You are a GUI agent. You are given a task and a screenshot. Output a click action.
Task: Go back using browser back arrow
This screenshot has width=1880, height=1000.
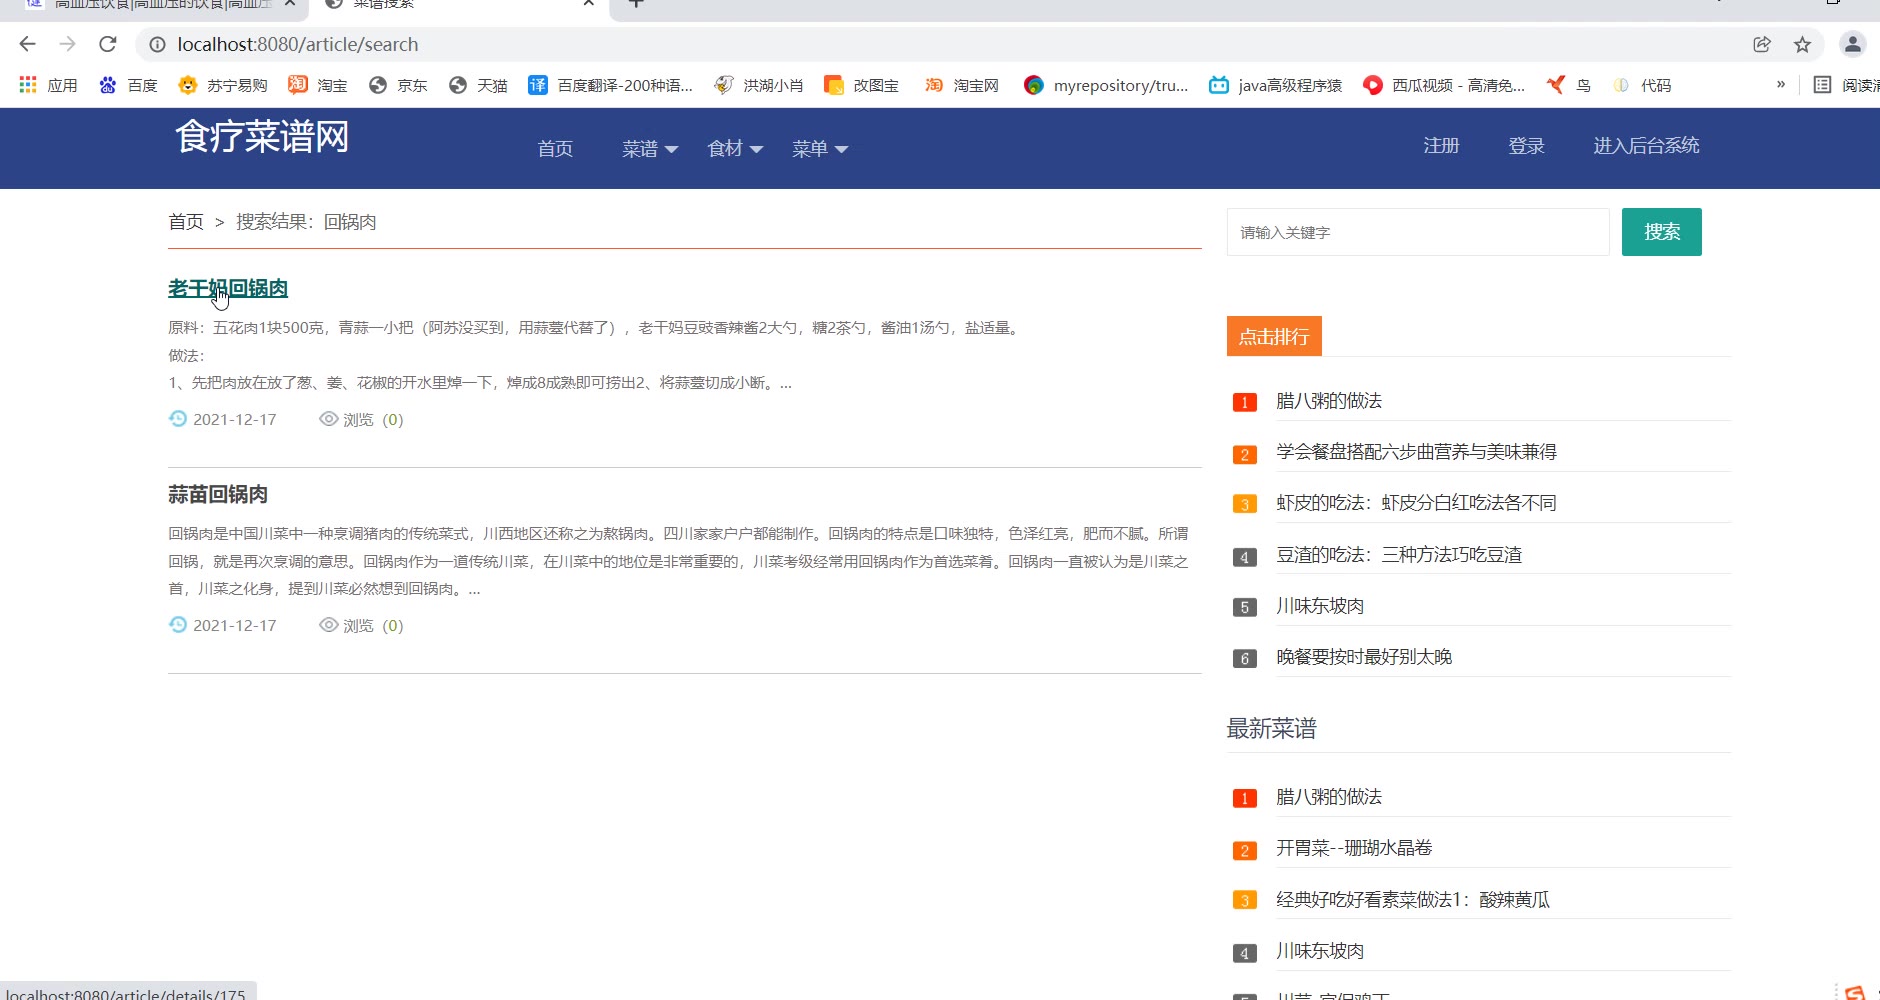coord(27,44)
